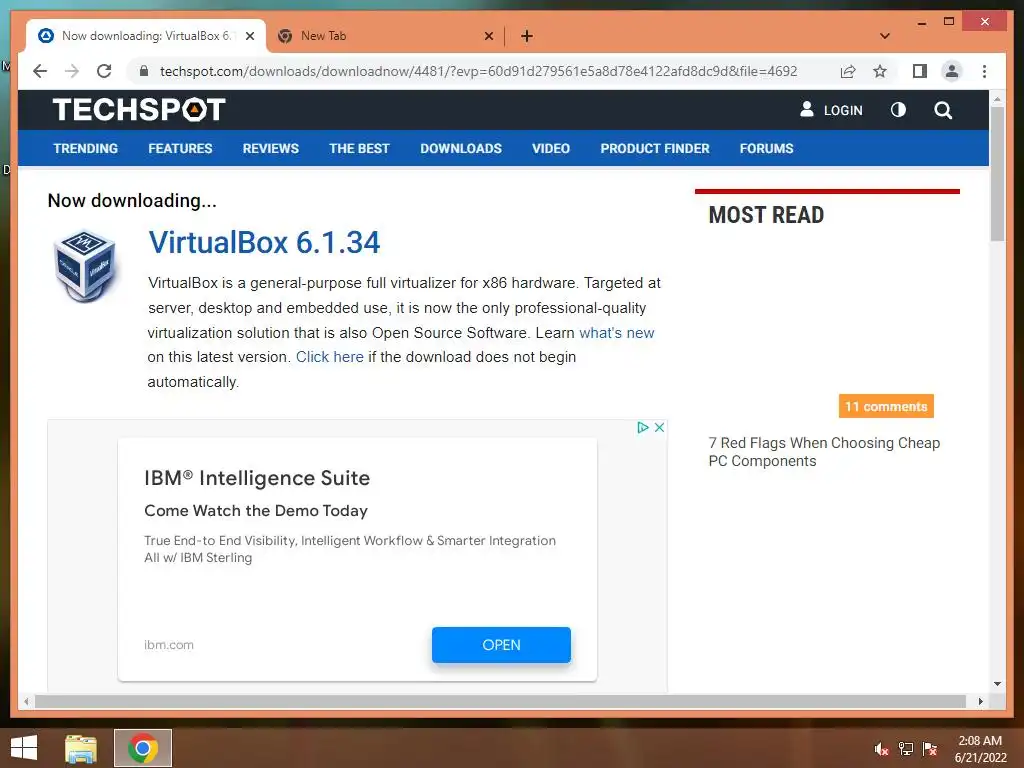Select the 'Now downloading: VirtualBox' tab
Screen dimensions: 1024x768
click(x=145, y=36)
